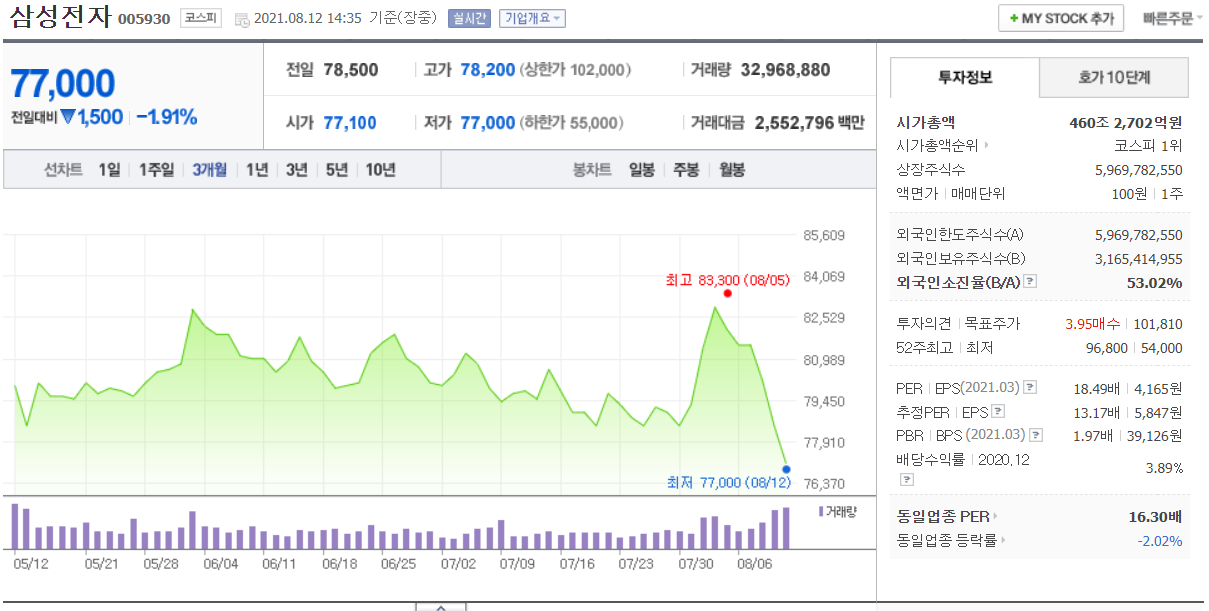Click the tall volume bar at 05/12
The width and height of the screenshot is (1209, 611).
[15, 526]
